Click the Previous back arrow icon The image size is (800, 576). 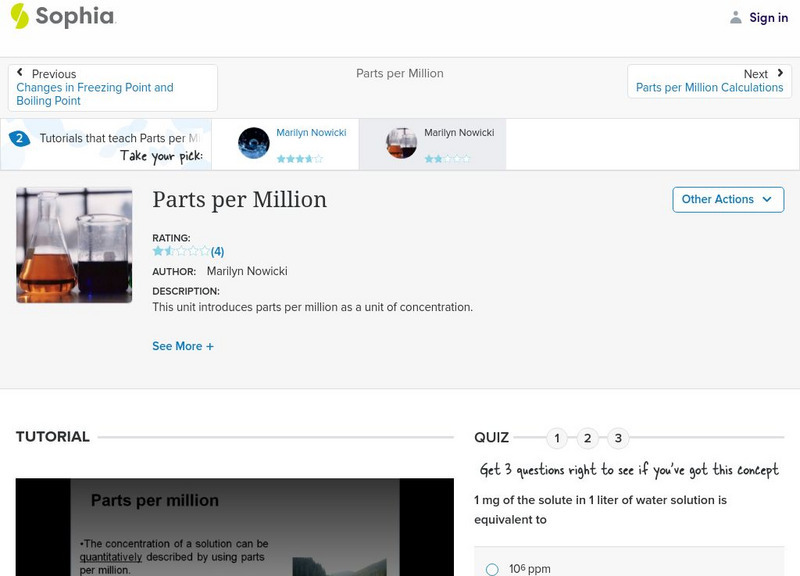click(x=22, y=70)
